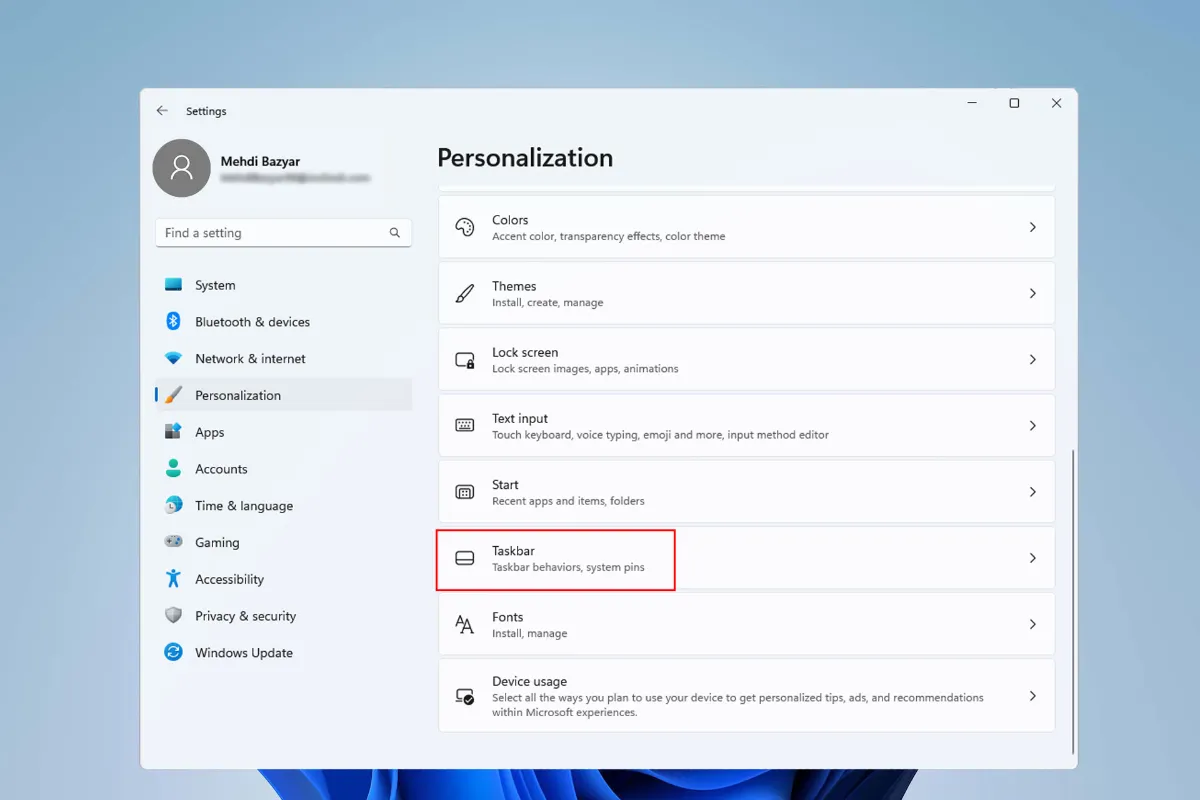Click the Bluetooth & devices sidebar icon
This screenshot has height=800, width=1200.
point(173,321)
